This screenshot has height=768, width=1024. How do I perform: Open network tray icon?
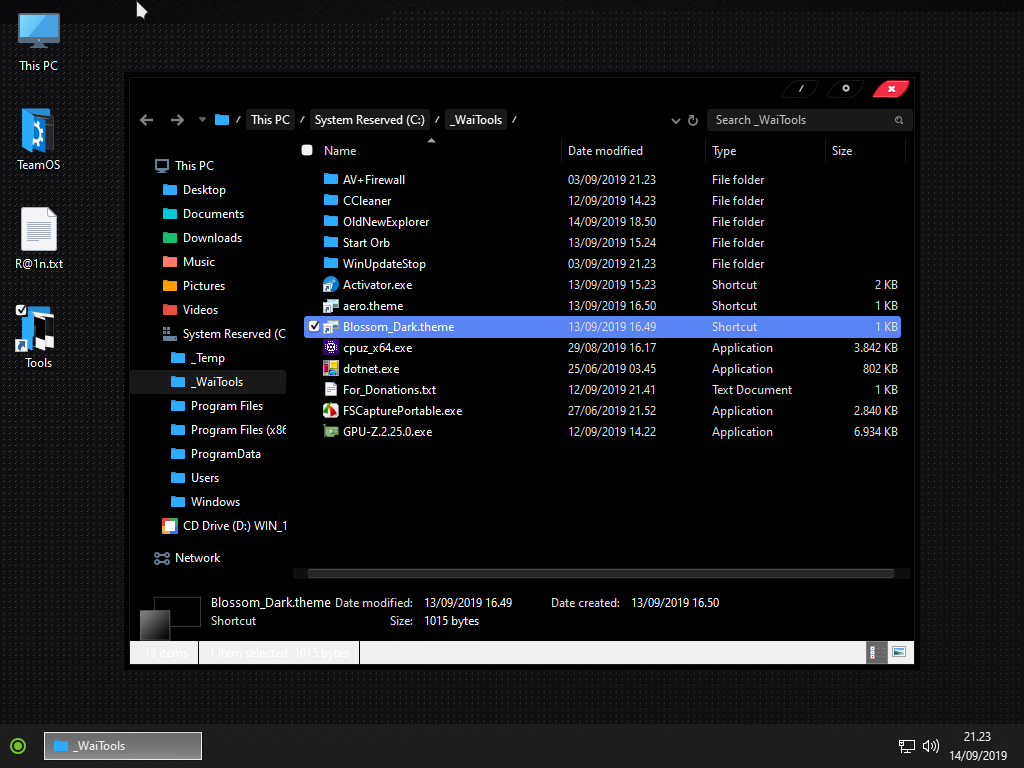pyautogui.click(x=906, y=746)
